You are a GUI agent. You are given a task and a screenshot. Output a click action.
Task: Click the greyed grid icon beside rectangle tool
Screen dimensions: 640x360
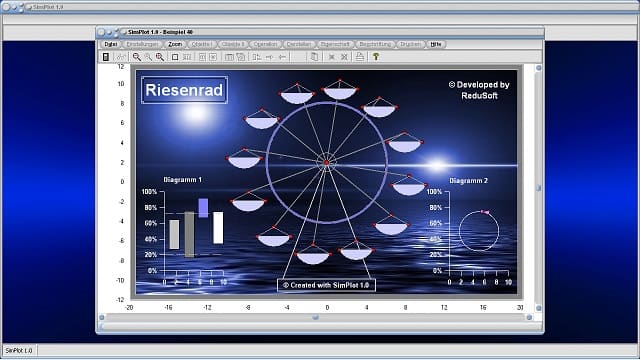point(187,57)
